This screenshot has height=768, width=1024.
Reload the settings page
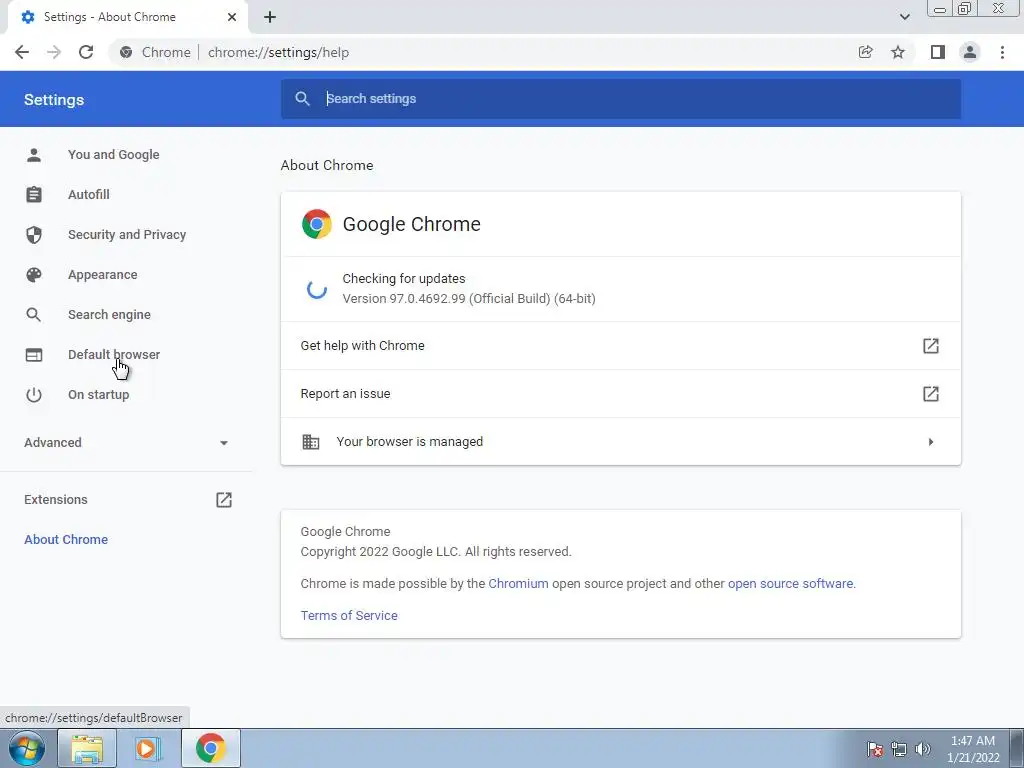[86, 52]
